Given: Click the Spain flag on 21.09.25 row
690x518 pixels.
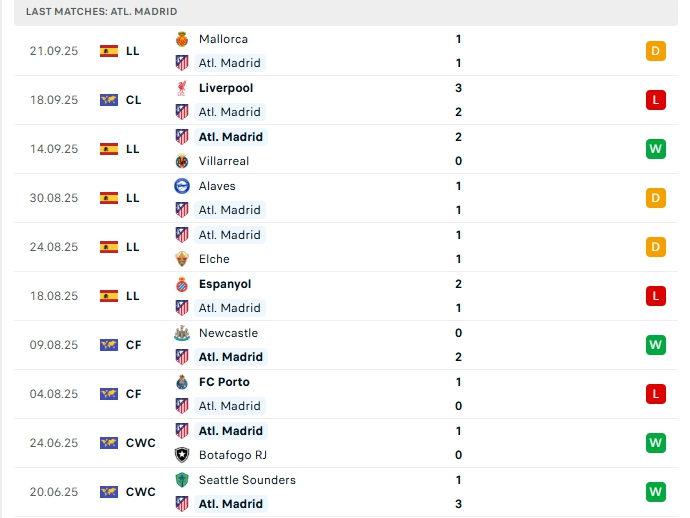Looking at the screenshot, I should (x=109, y=51).
